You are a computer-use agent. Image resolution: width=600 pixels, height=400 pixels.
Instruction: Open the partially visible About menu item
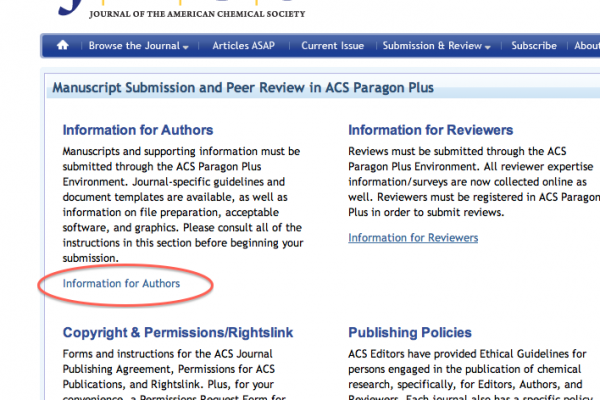tap(587, 46)
